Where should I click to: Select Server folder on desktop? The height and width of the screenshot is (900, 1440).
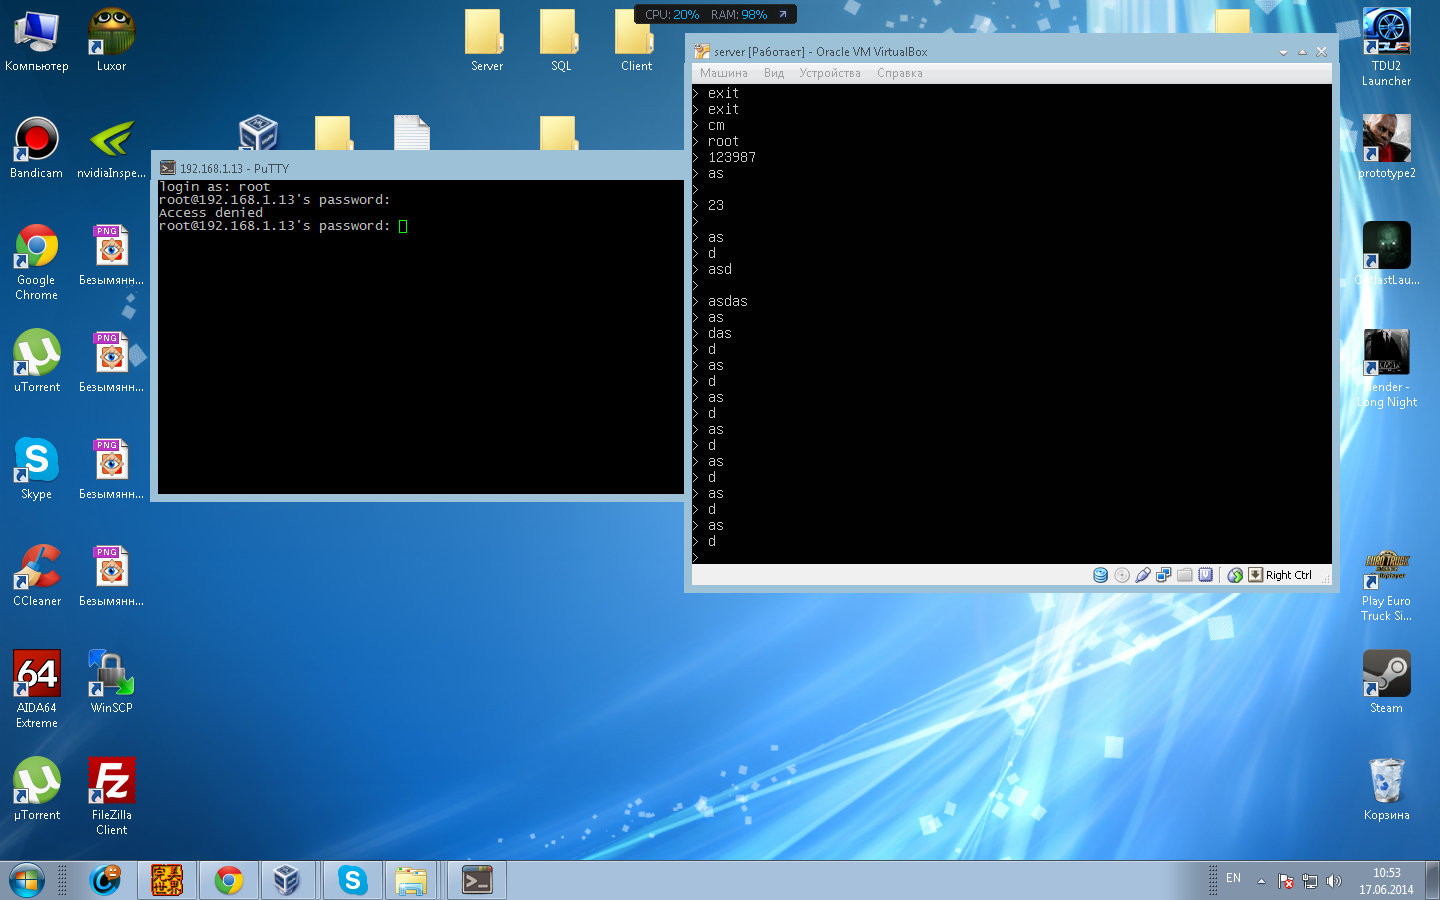pyautogui.click(x=486, y=40)
